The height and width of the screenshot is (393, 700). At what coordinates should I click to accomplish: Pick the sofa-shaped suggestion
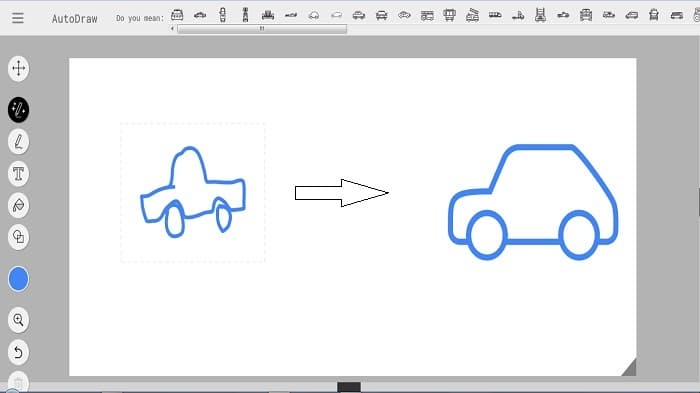(268, 16)
